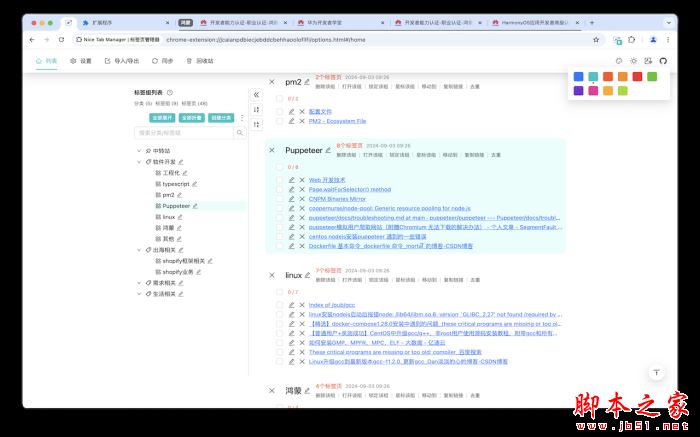Viewport: 700px width, 437px height.
Task: Switch to the 列表 nav tab
Action: tap(46, 61)
